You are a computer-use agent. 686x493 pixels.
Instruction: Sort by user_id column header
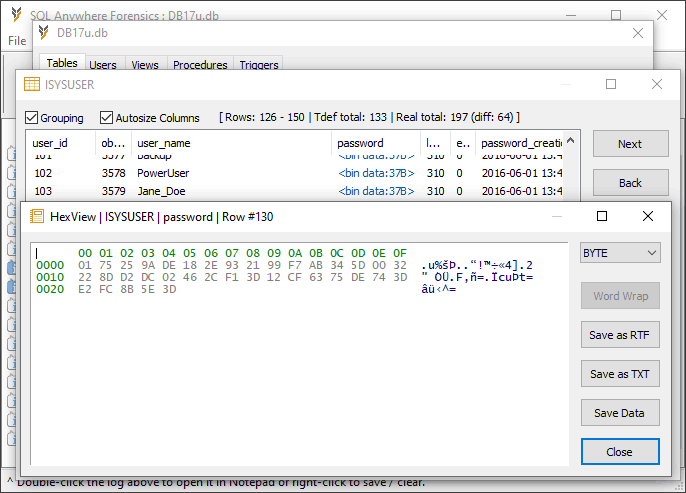point(60,143)
